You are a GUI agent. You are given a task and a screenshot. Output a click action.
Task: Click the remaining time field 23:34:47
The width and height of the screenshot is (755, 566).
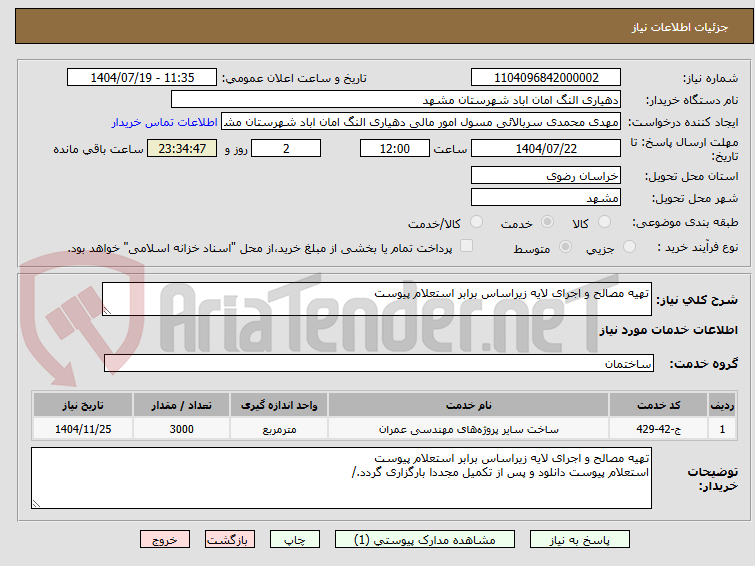pos(182,148)
